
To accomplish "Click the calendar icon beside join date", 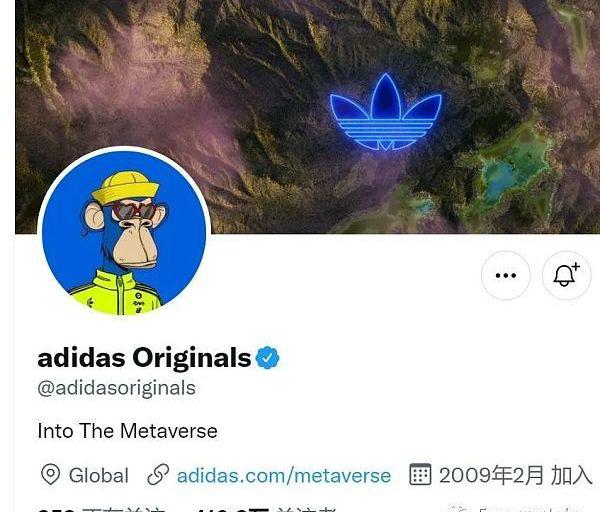I will 420,474.
